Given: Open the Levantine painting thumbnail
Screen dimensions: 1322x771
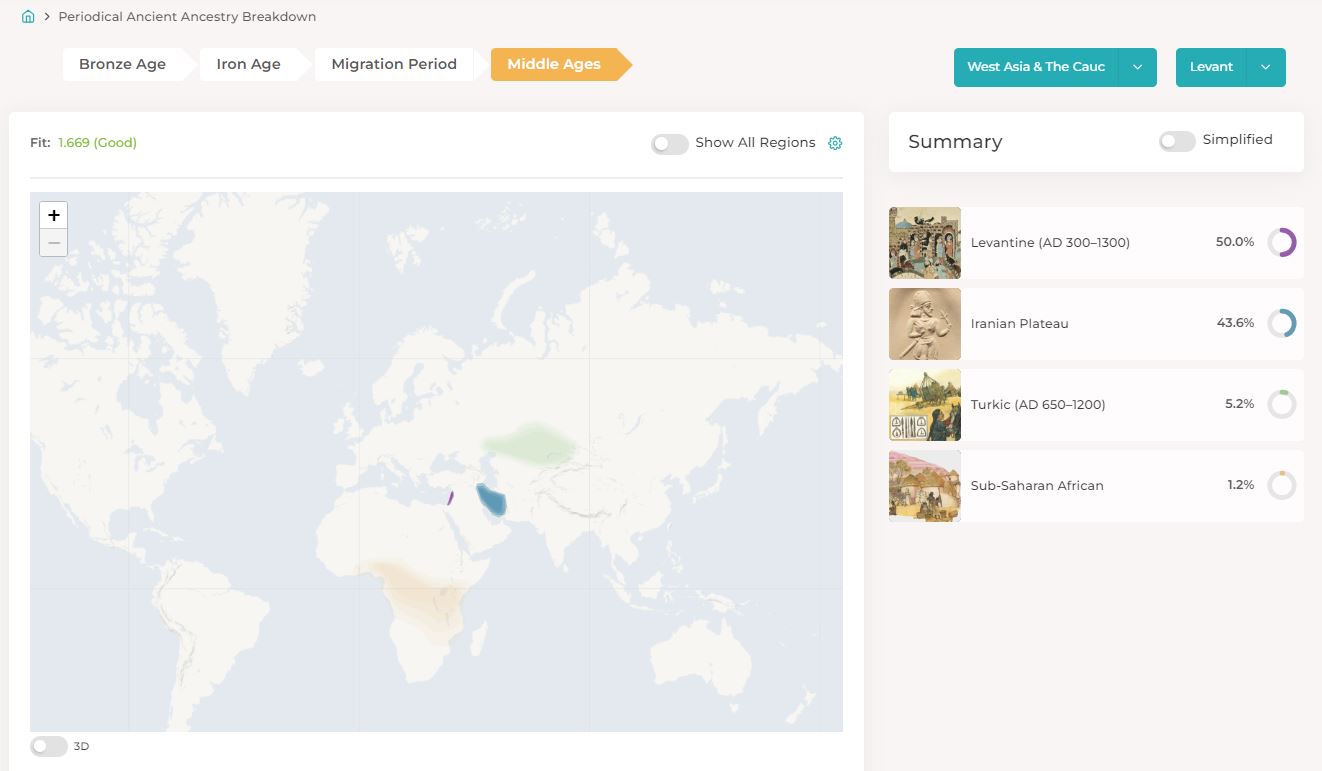Looking at the screenshot, I should tap(925, 243).
